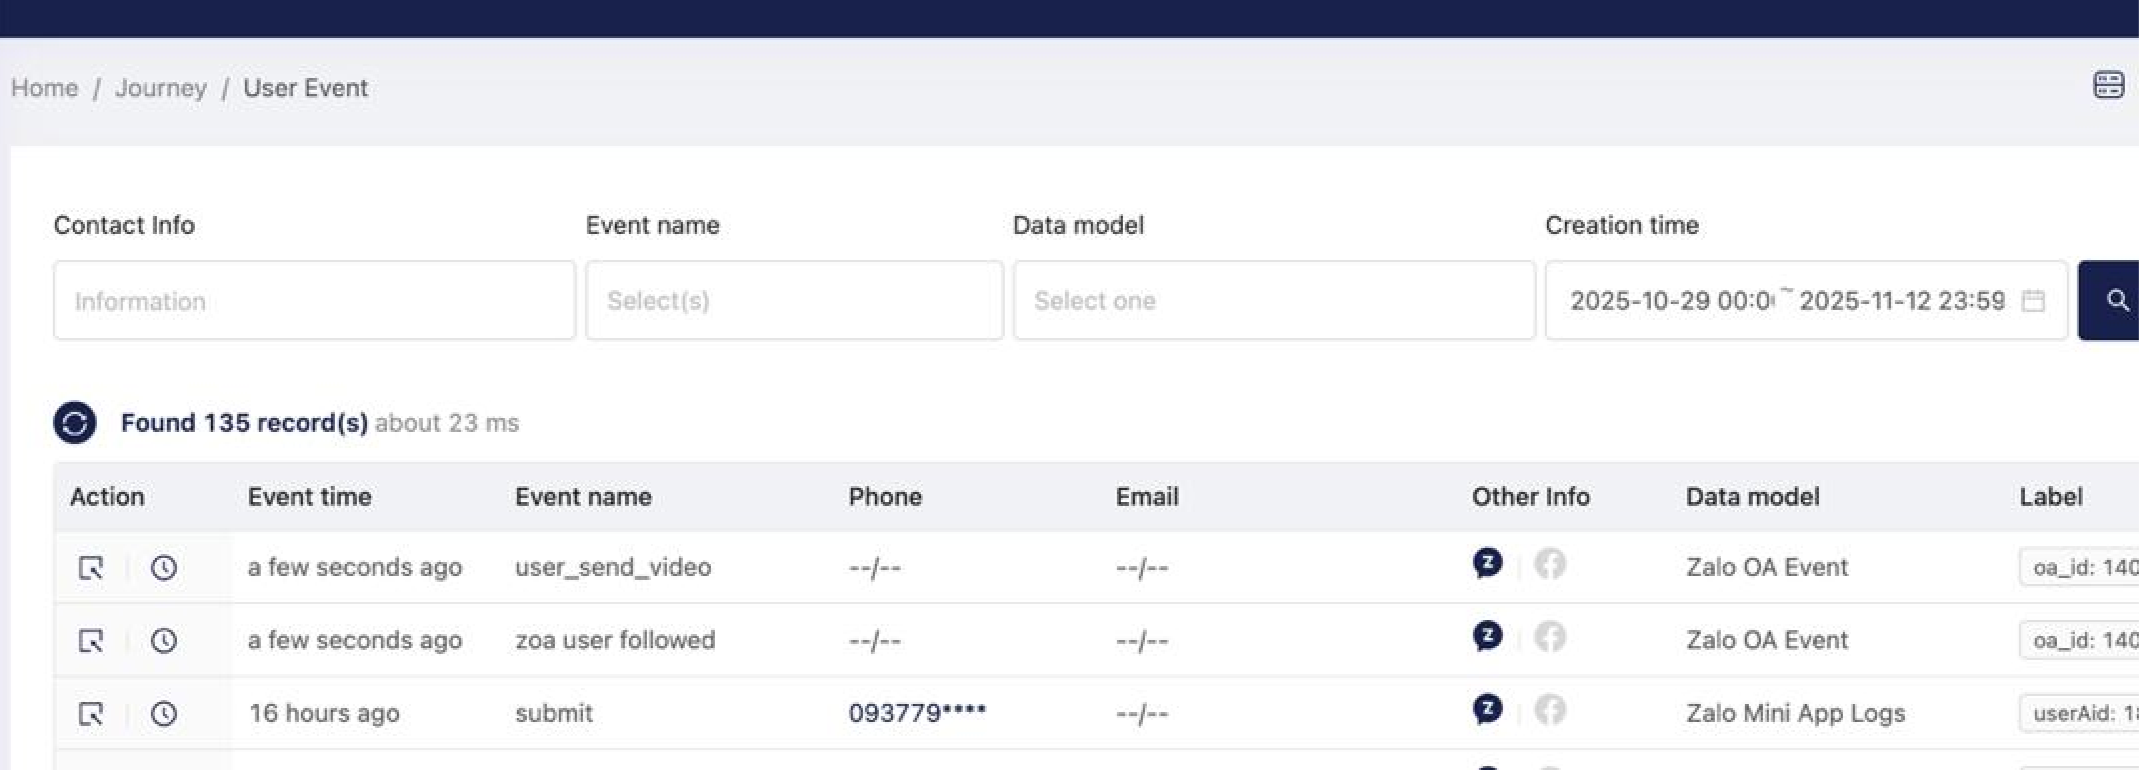Screen dimensions: 2139x770
Task: Click Zalo icon in submit row
Action: tap(1487, 710)
